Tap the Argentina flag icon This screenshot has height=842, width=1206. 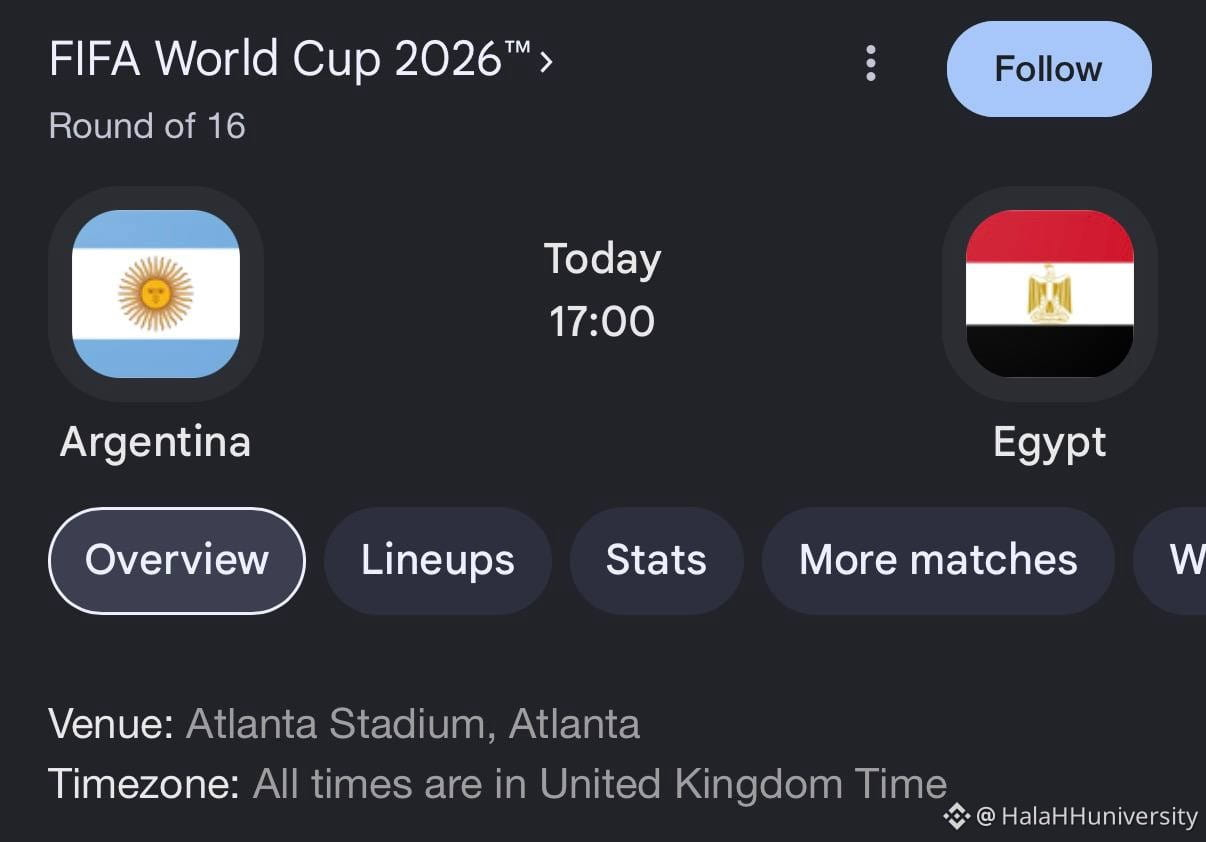156,294
